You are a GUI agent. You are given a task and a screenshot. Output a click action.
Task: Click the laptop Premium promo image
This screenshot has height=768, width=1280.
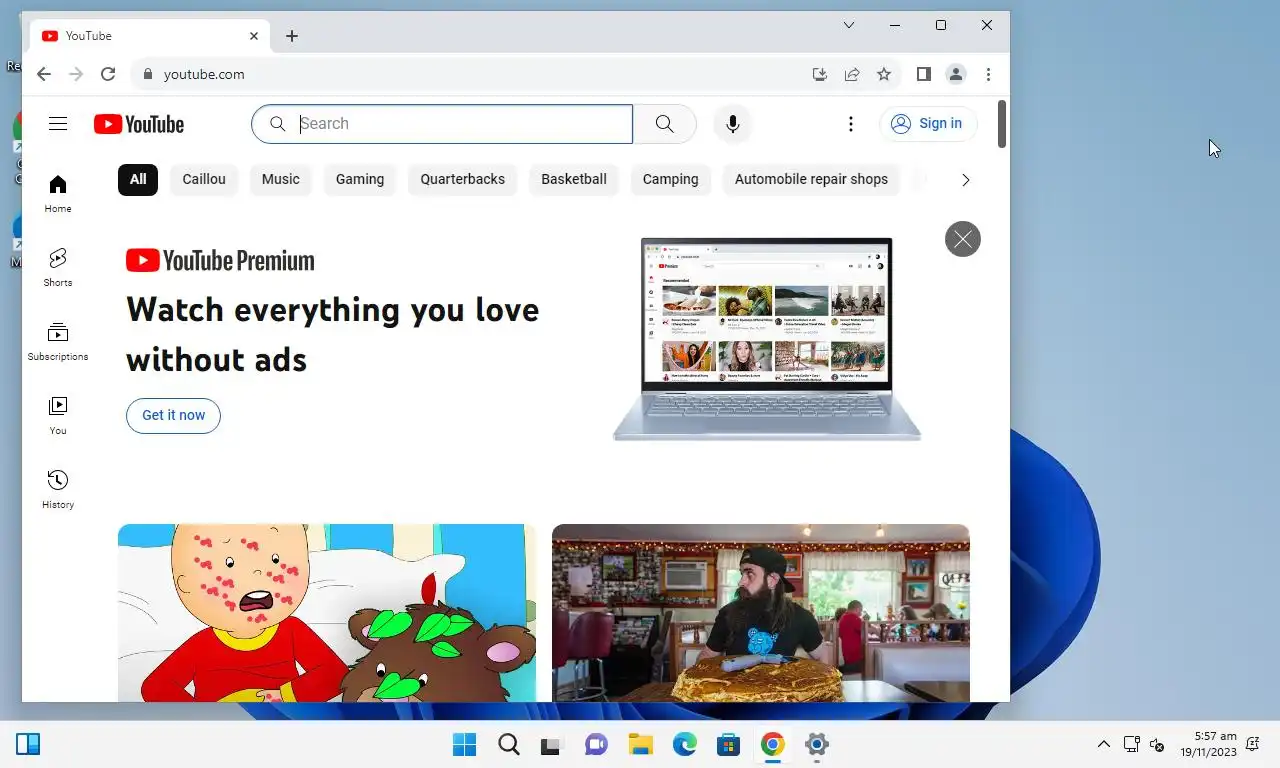pos(767,338)
